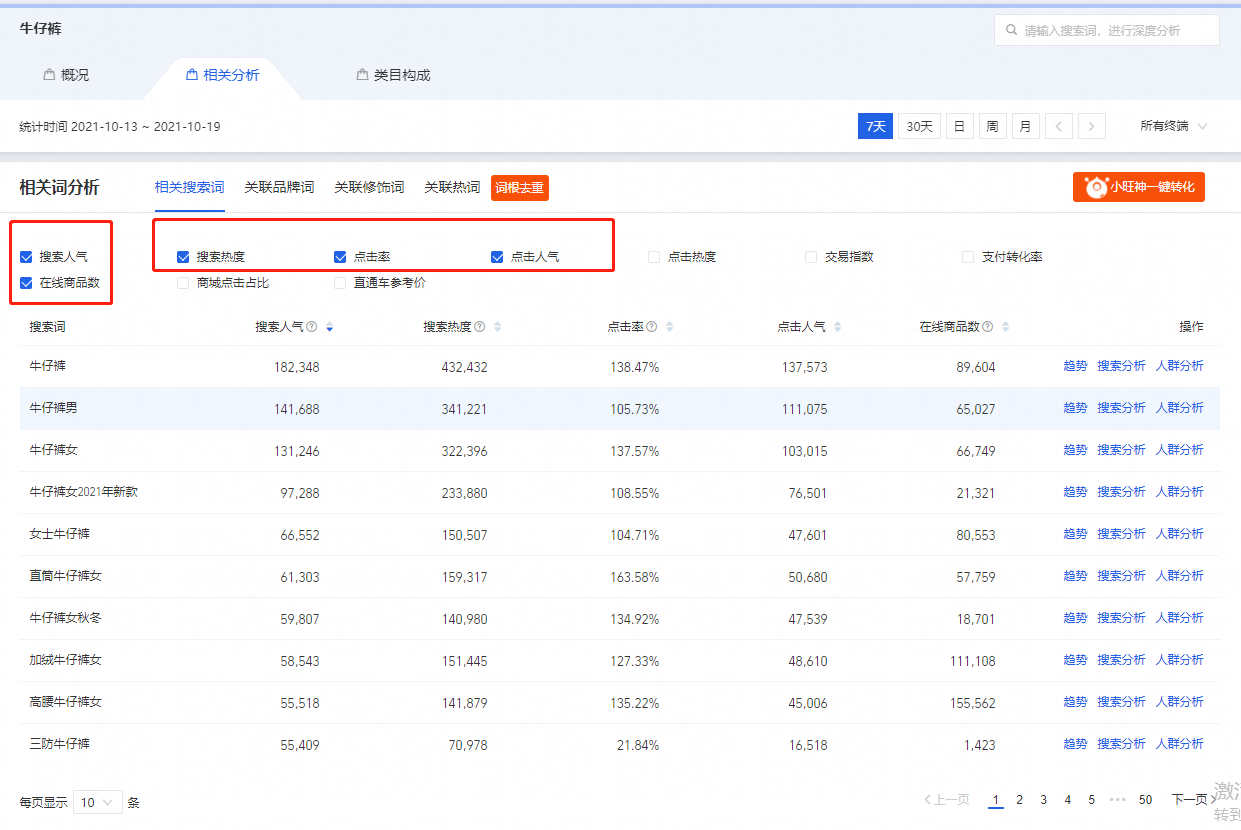
Task: Check the 点击热度 checkbox
Action: pos(654,257)
